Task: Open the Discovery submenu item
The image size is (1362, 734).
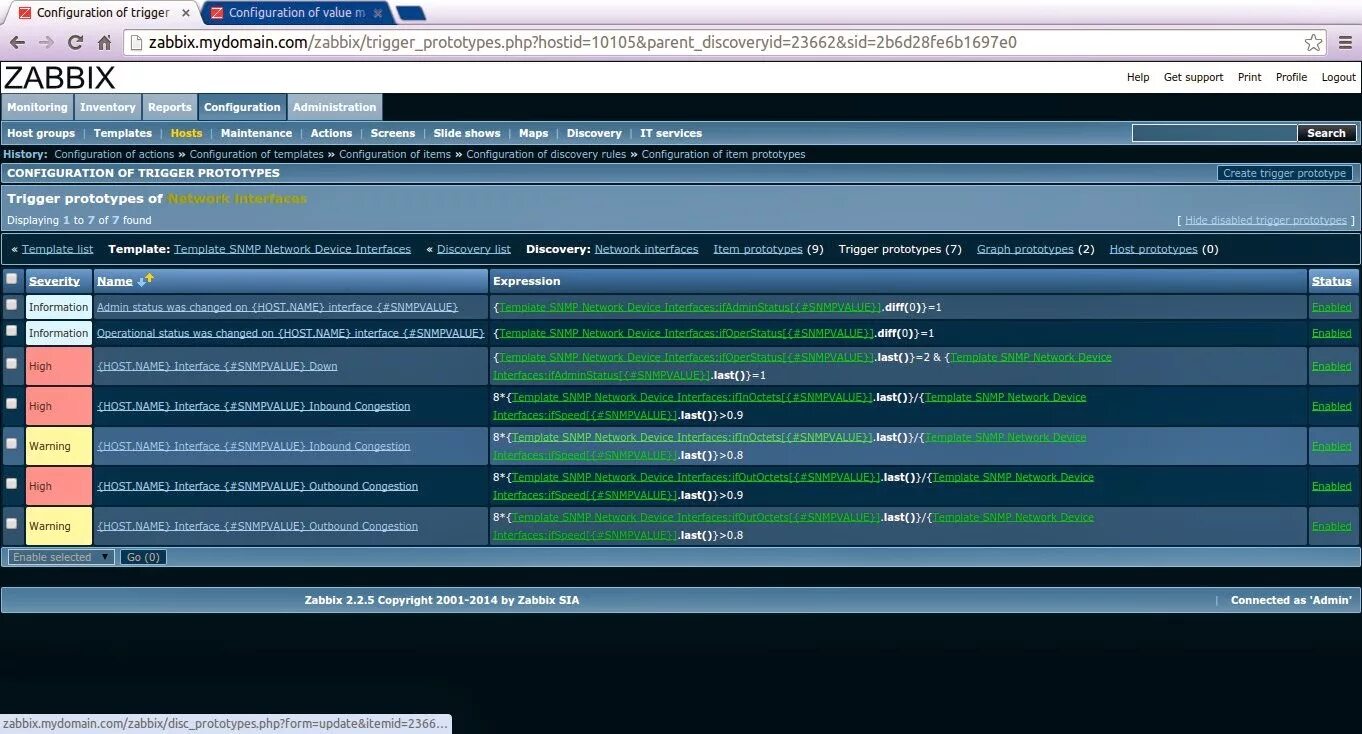Action: click(594, 133)
